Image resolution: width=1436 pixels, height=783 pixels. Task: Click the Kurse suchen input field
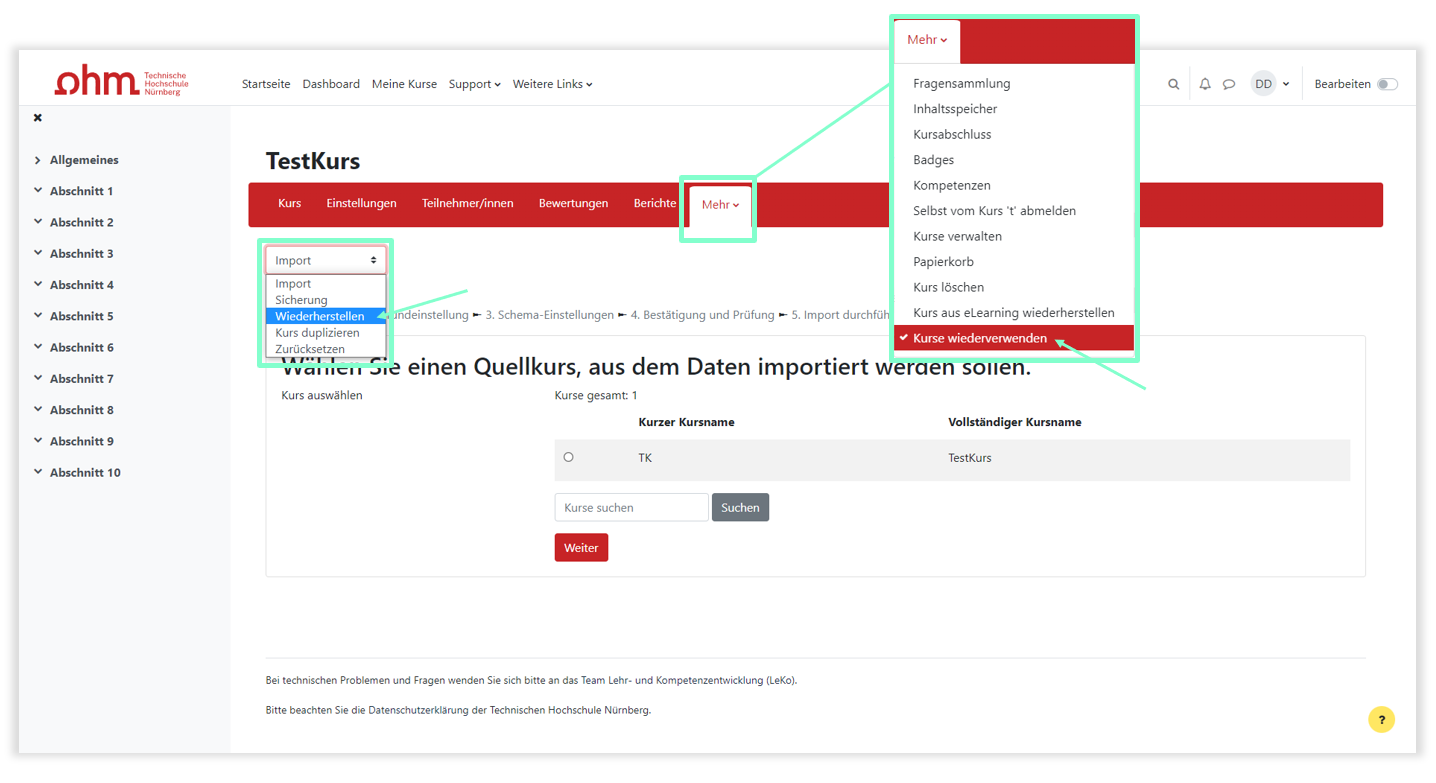(x=631, y=508)
